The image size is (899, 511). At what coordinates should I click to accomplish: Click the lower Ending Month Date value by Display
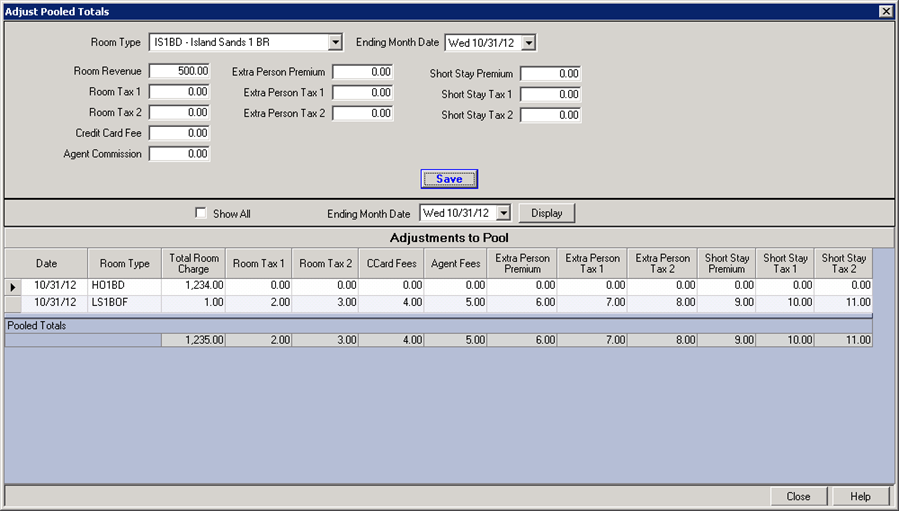pos(458,213)
